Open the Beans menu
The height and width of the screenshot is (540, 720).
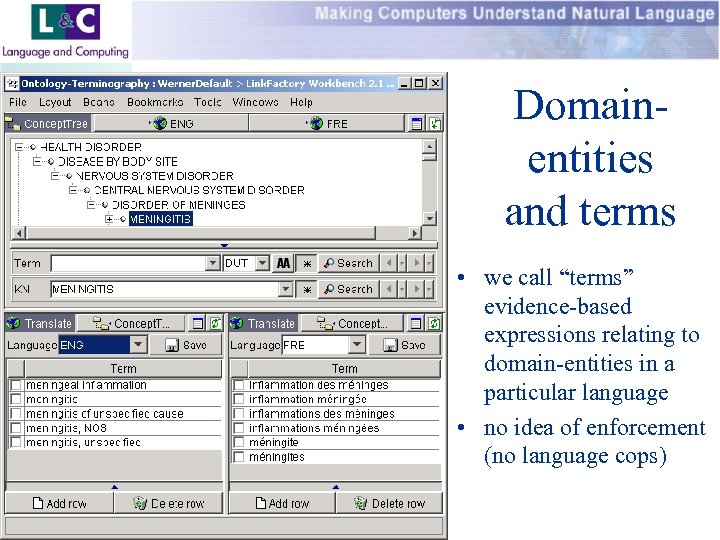(x=99, y=102)
